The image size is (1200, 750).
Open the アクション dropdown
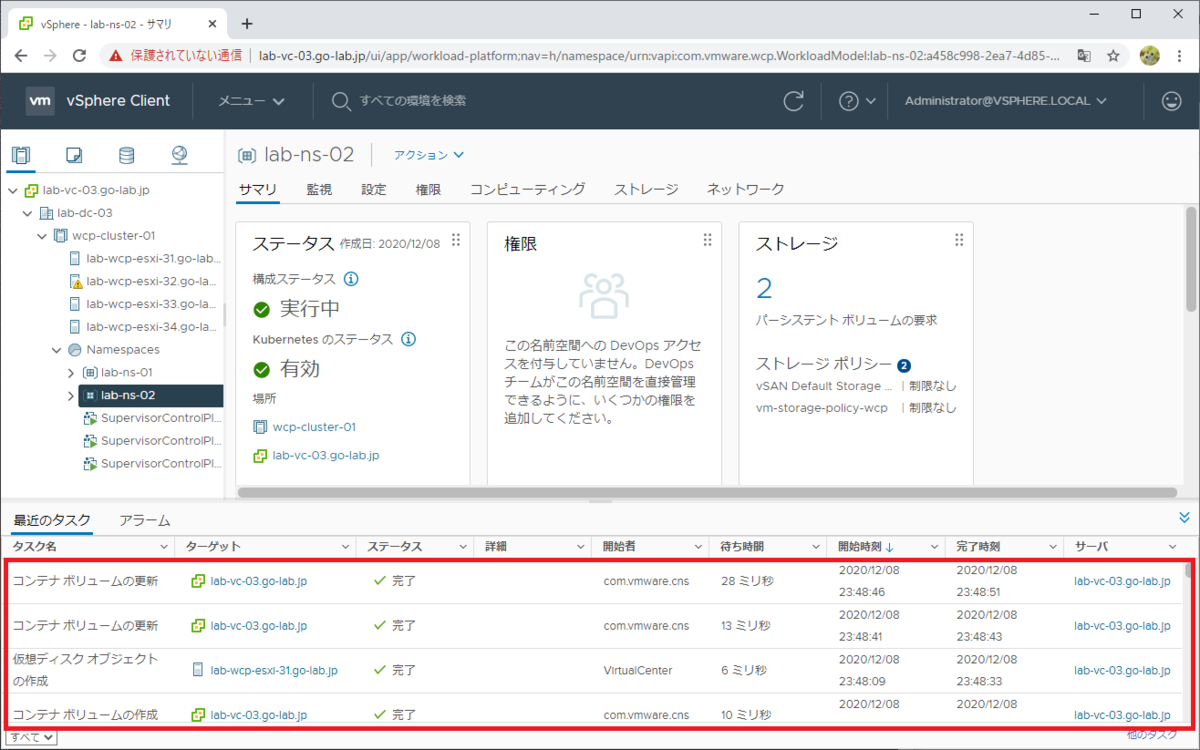[429, 155]
